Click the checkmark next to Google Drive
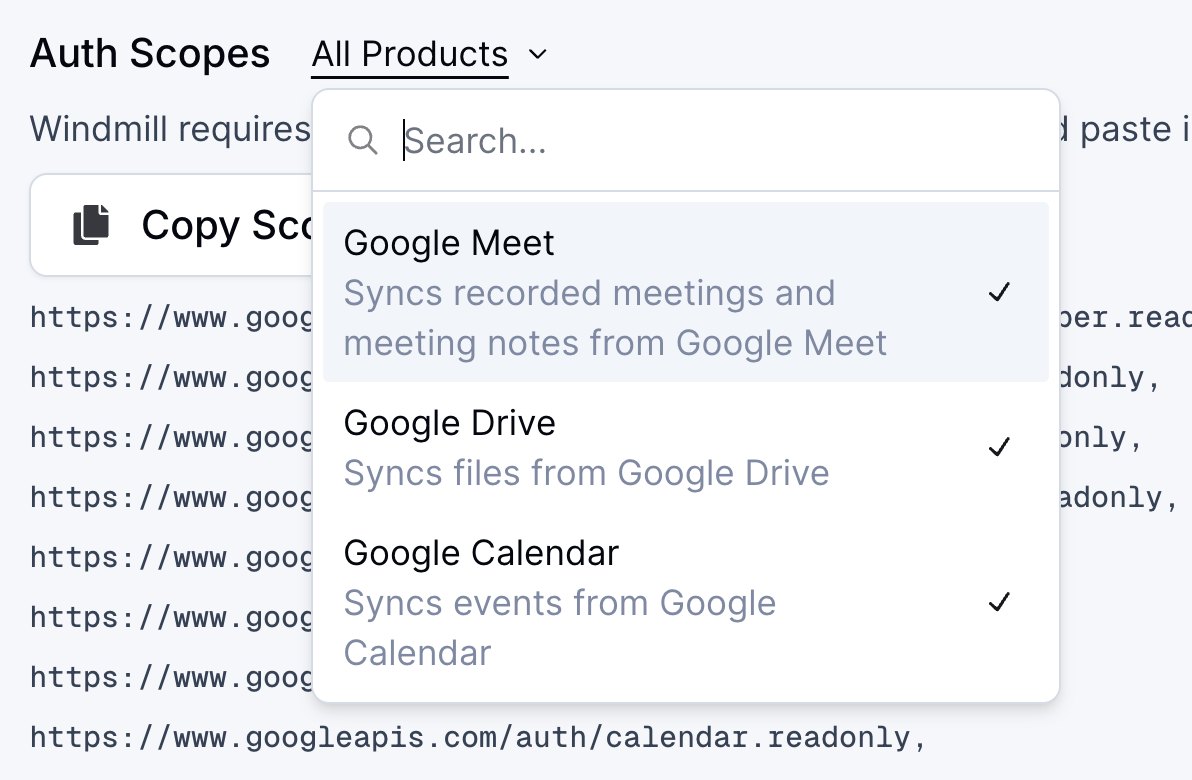This screenshot has height=780, width=1192. coord(999,447)
